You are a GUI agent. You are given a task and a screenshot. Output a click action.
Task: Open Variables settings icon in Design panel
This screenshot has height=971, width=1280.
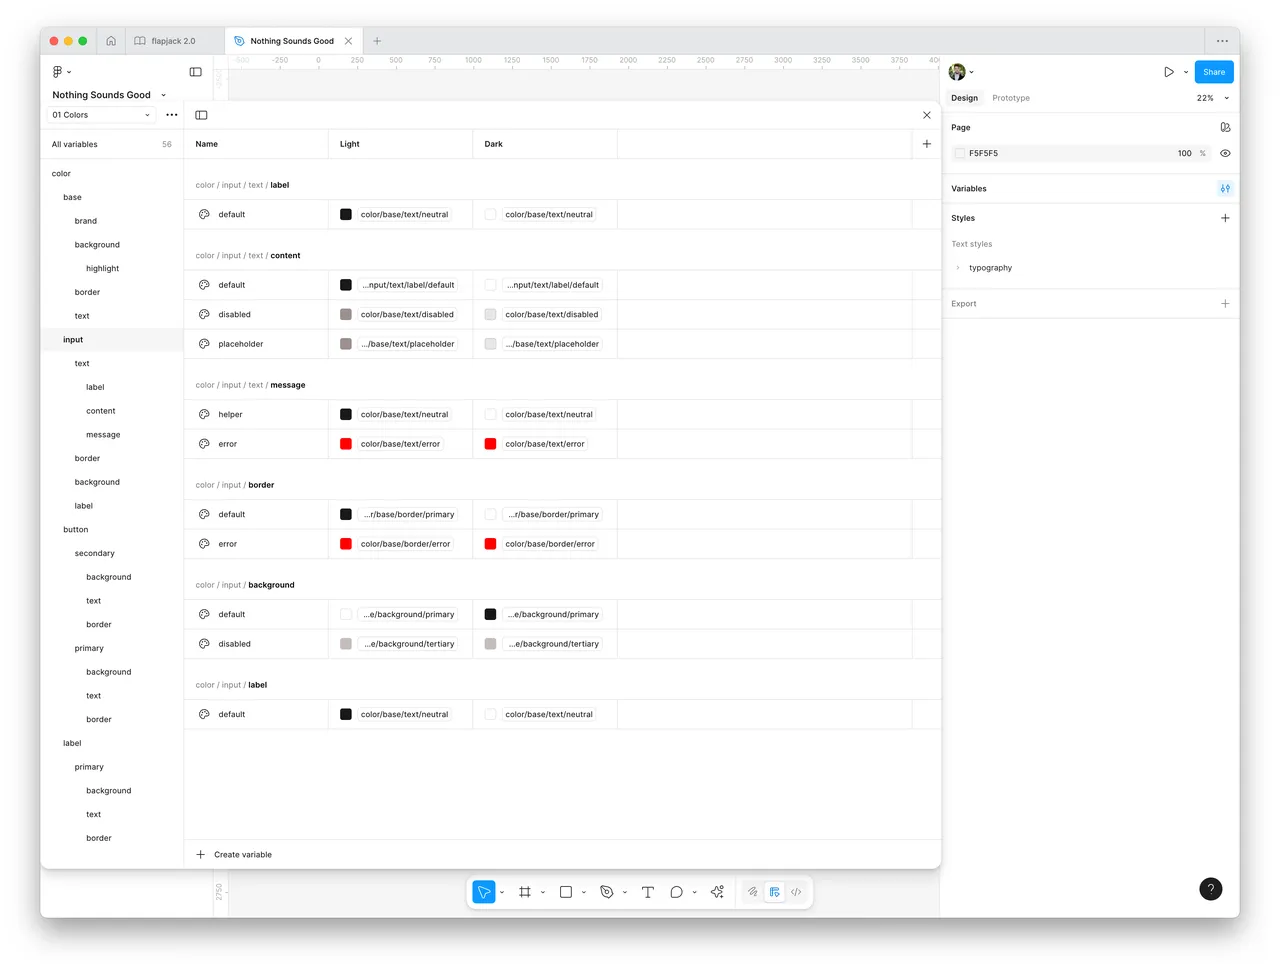click(1225, 188)
